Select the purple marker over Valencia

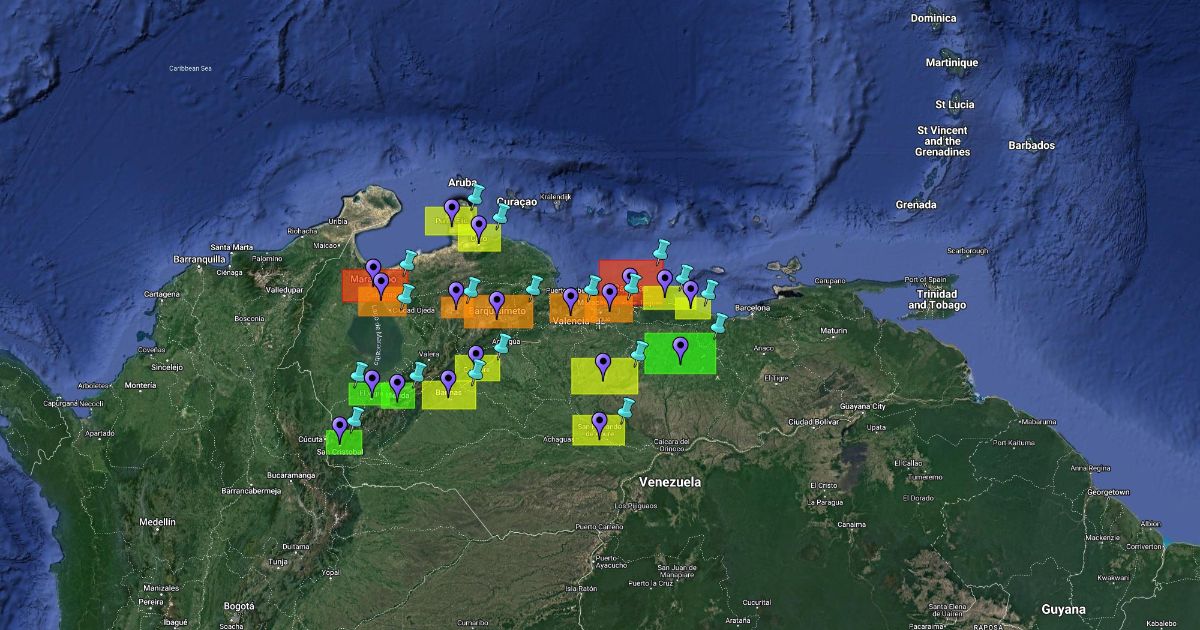pyautogui.click(x=571, y=297)
